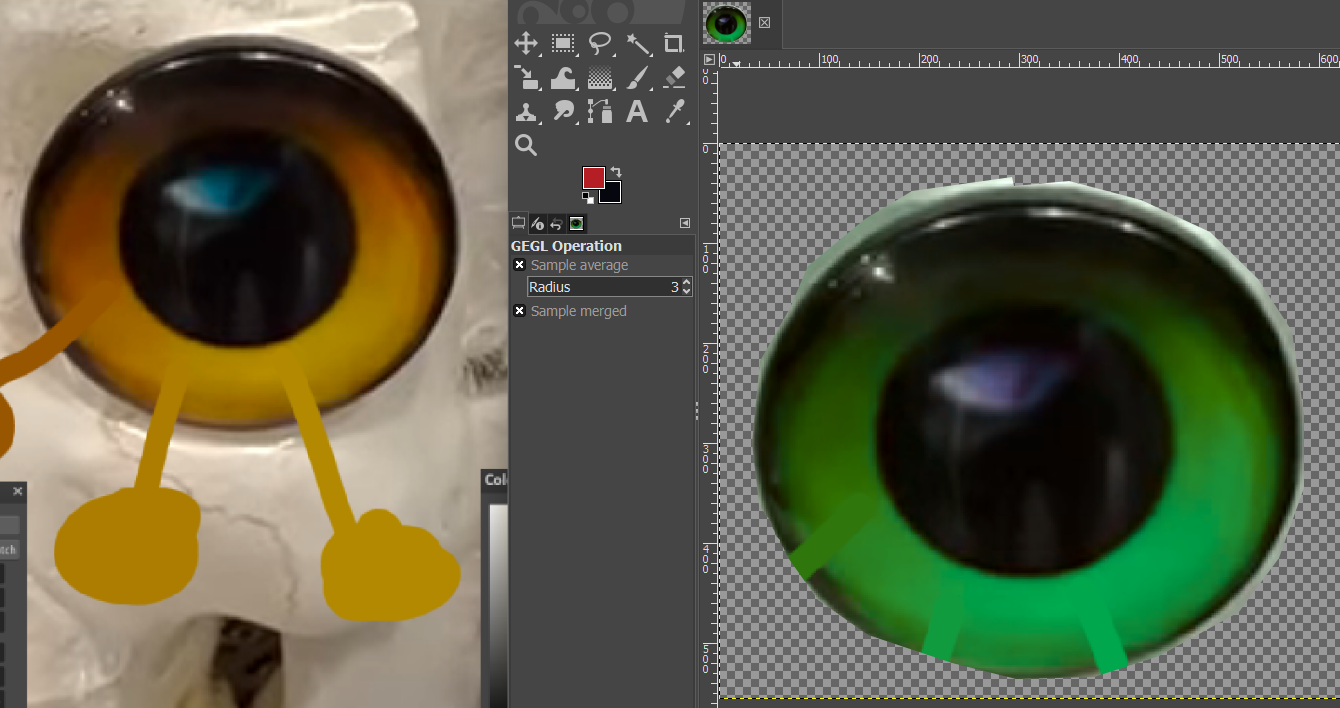Switch to the Tool Options tab
This screenshot has width=1340, height=708.
pyautogui.click(x=518, y=223)
